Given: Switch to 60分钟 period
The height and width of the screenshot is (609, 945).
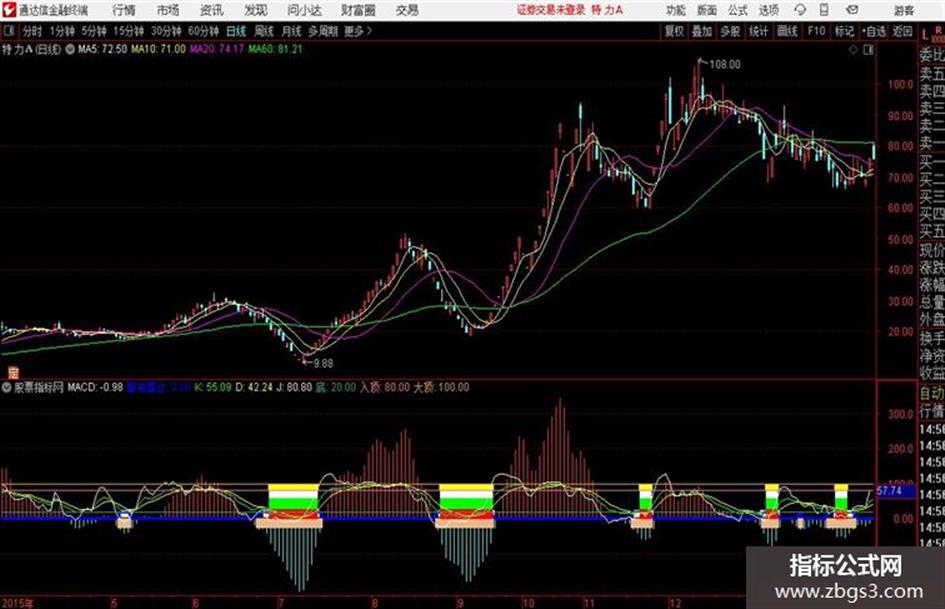Looking at the screenshot, I should coord(203,31).
